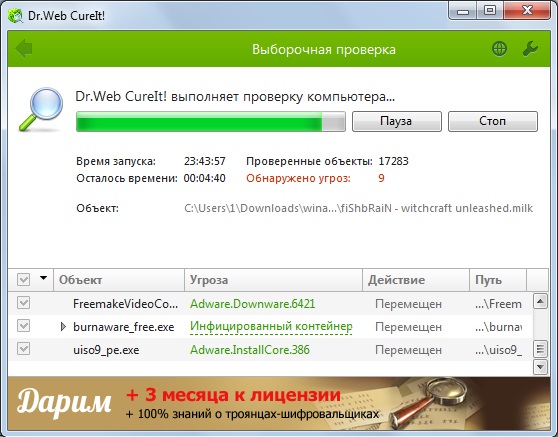Screen dimensions: 558x437
Task: Uncheck the FreemakeVideoCo... threat checkbox
Action: pyautogui.click(x=23, y=303)
